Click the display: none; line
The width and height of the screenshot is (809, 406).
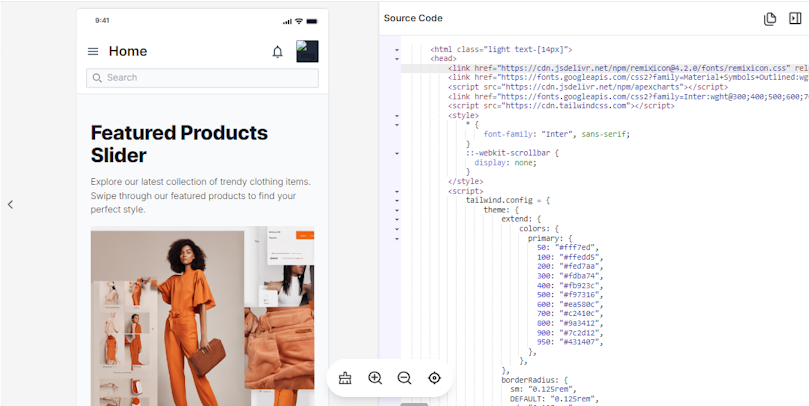(506, 163)
